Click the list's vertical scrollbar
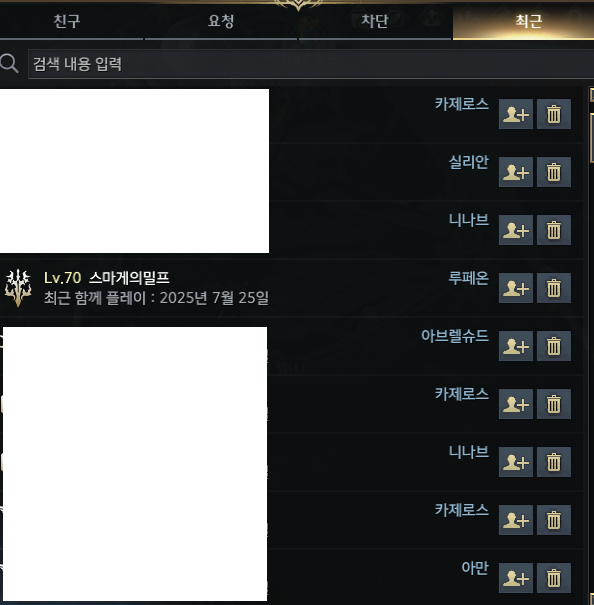594x605 pixels. 591,343
